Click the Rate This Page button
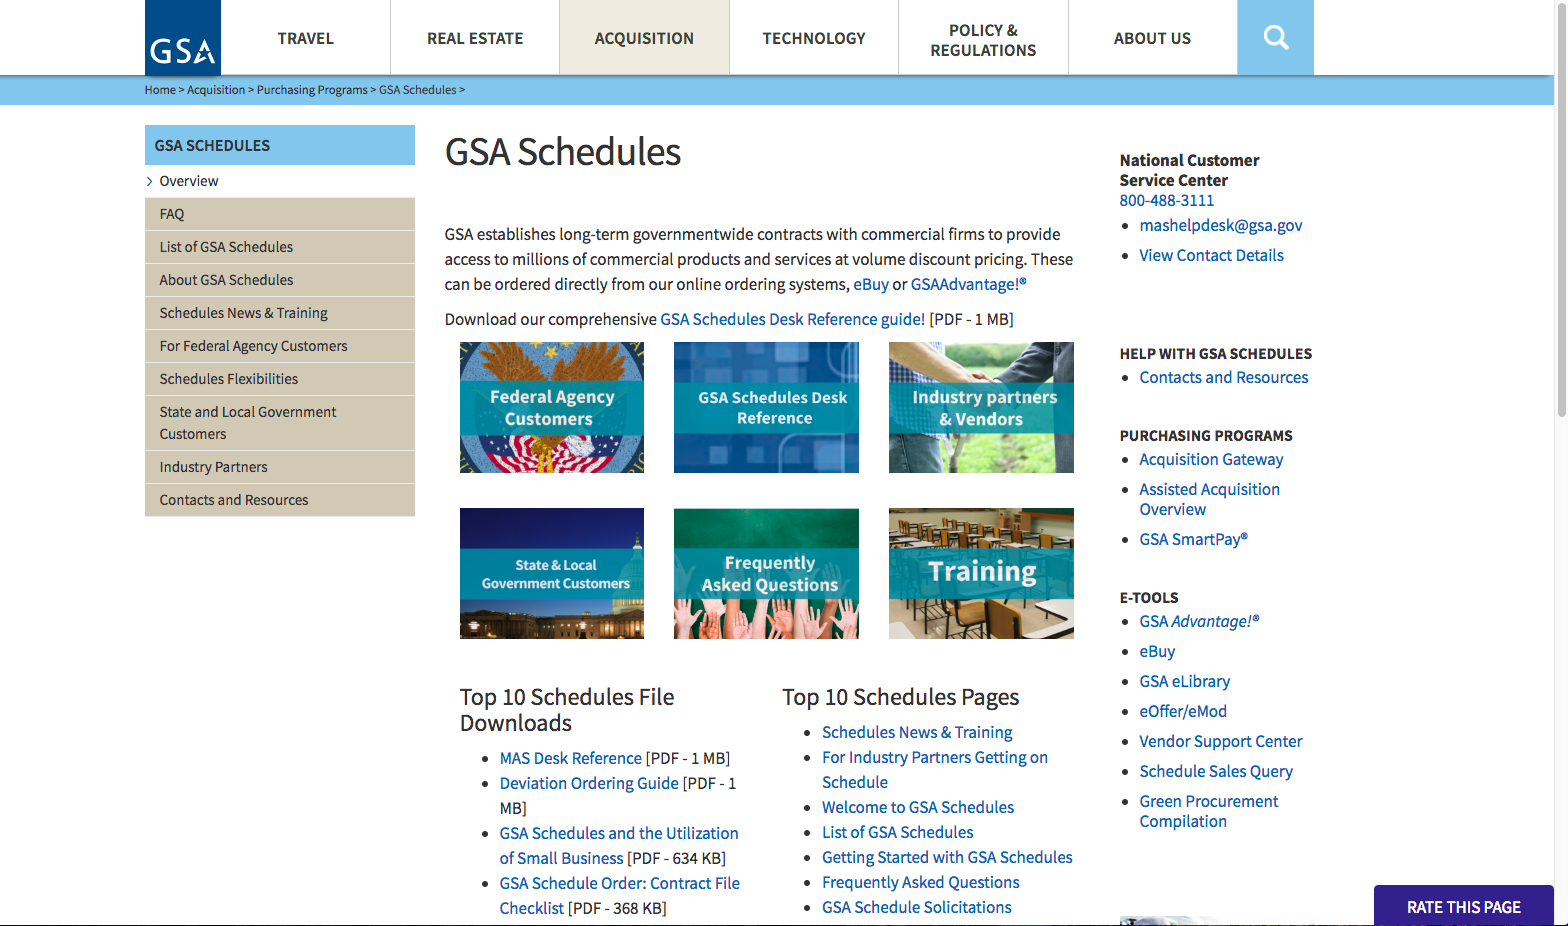This screenshot has height=926, width=1568. point(1464,906)
